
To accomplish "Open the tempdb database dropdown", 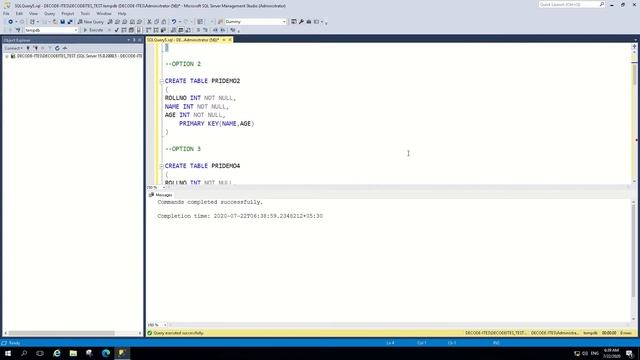I will 76,30.
